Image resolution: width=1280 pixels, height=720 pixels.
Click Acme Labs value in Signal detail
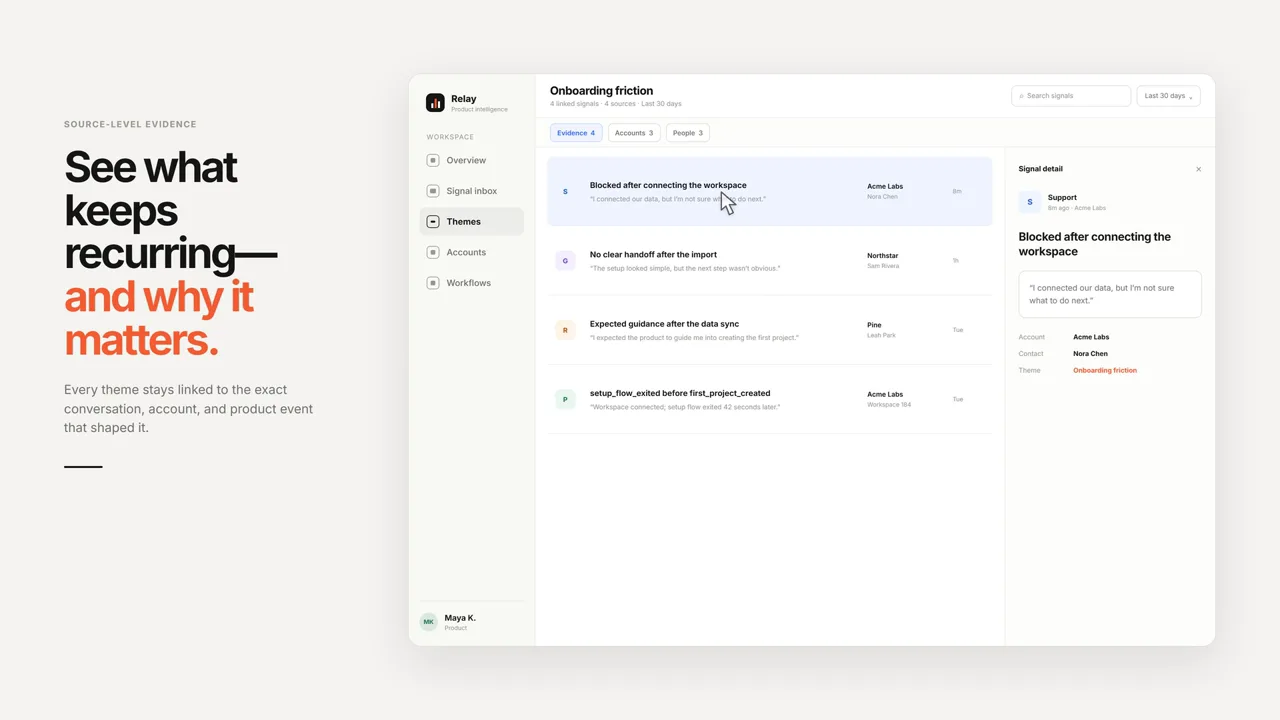tap(1091, 337)
